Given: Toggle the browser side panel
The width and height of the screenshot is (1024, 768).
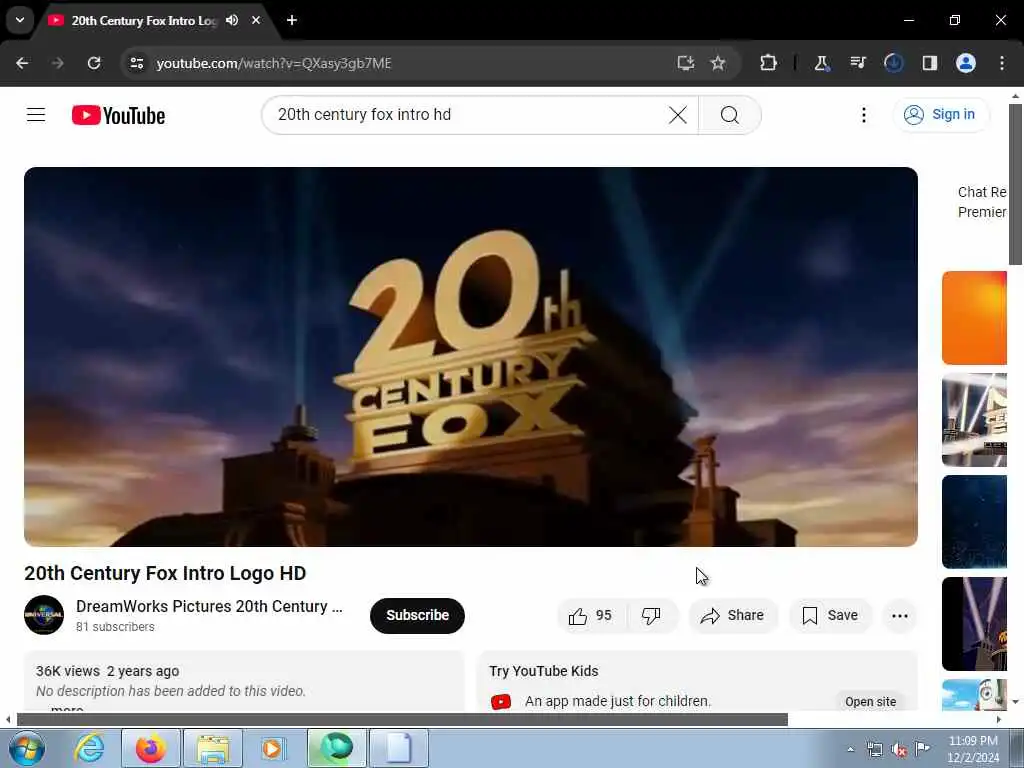Looking at the screenshot, I should click(930, 63).
